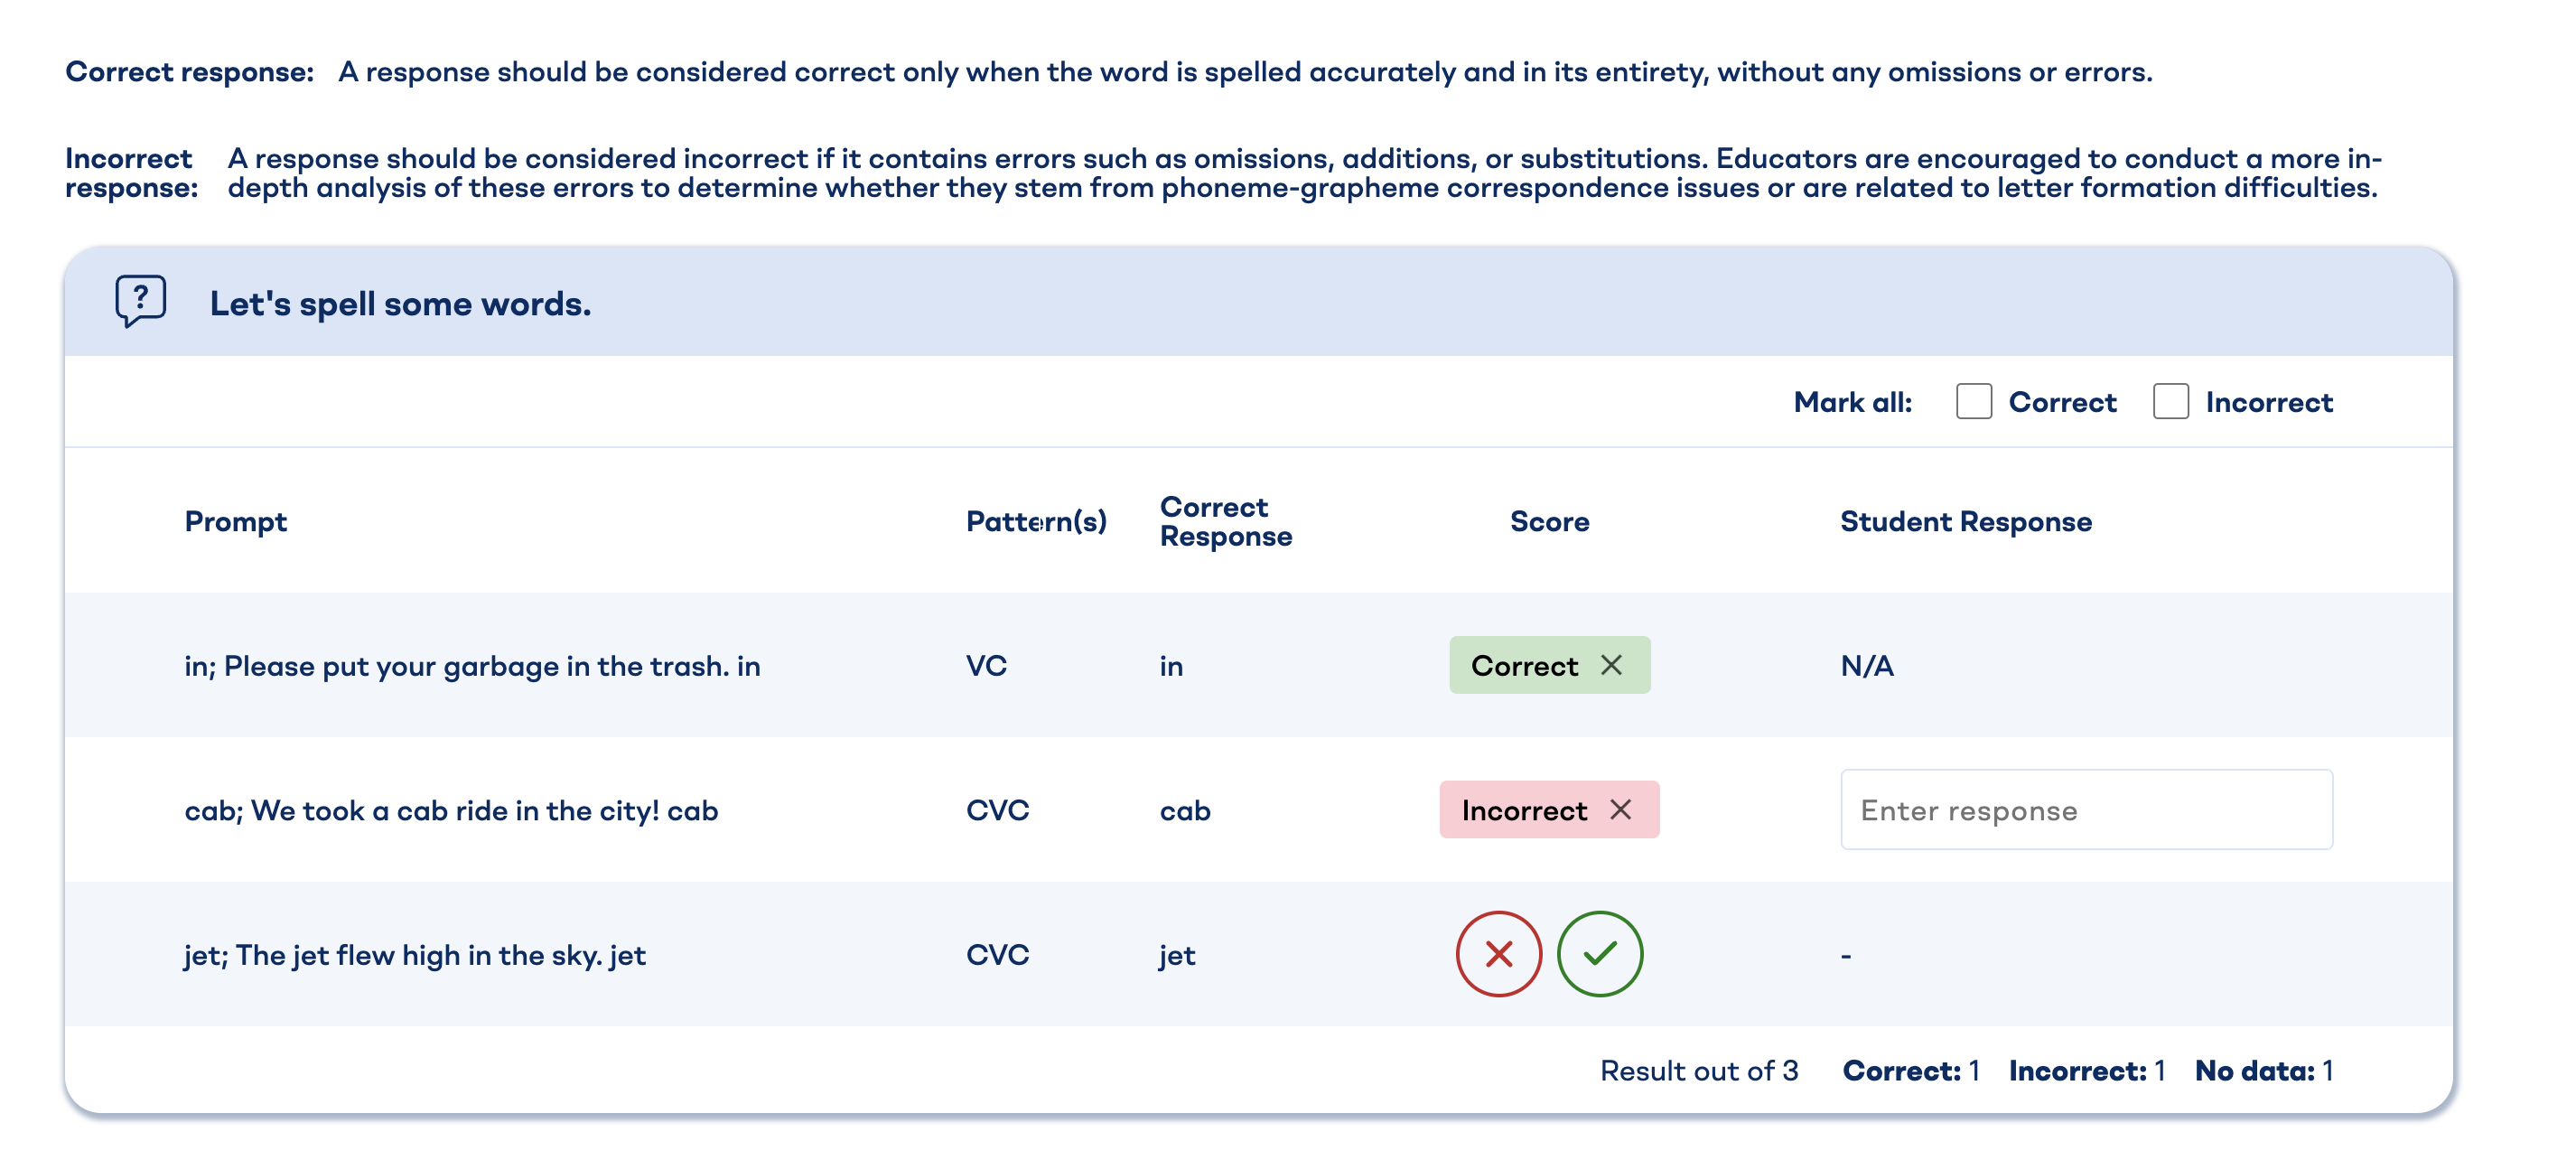
Task: Select the Student Response column header
Action: tap(1965, 521)
